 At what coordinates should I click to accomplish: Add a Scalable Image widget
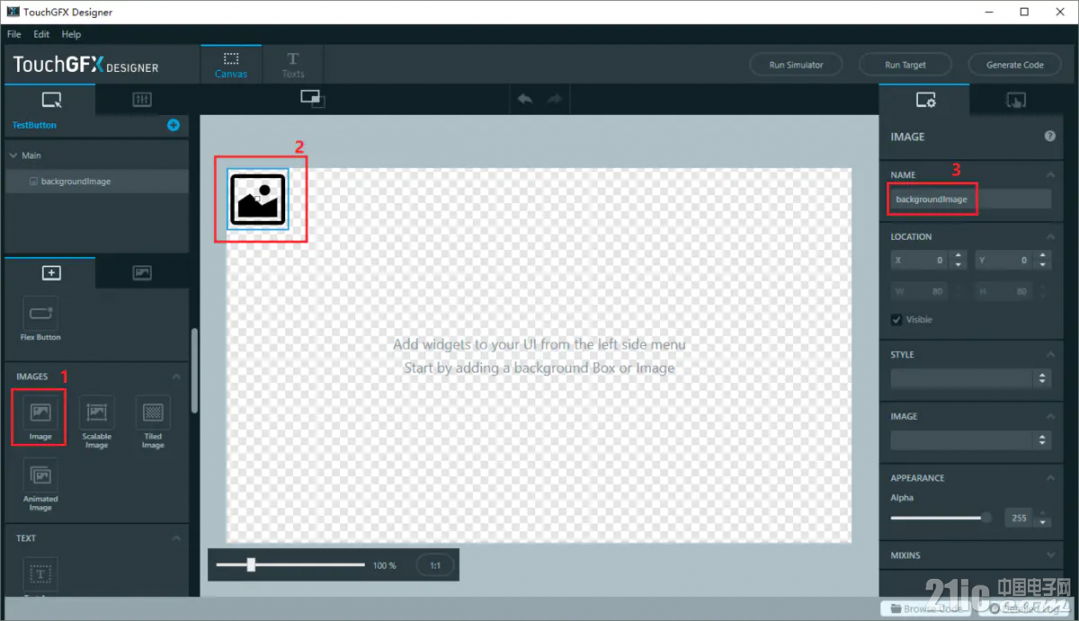click(96, 421)
